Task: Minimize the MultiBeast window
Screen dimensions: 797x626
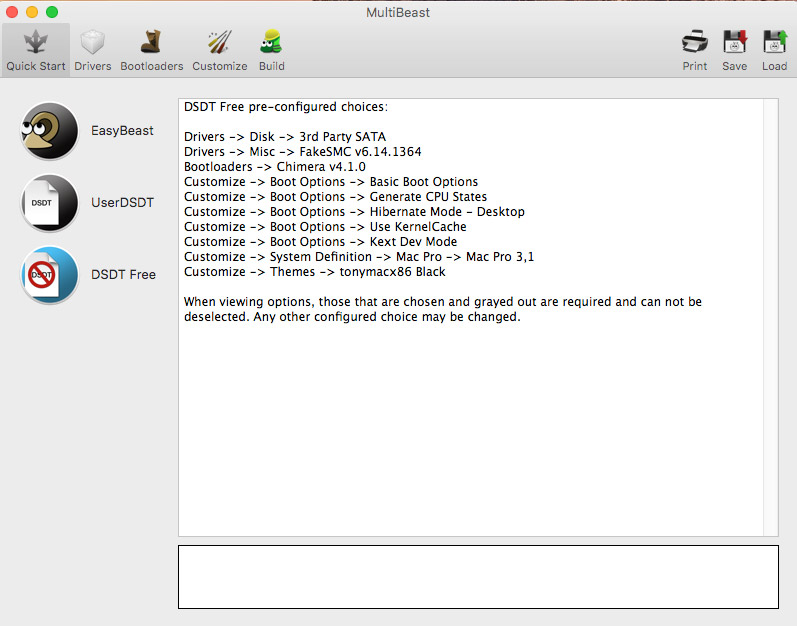Action: tap(32, 12)
